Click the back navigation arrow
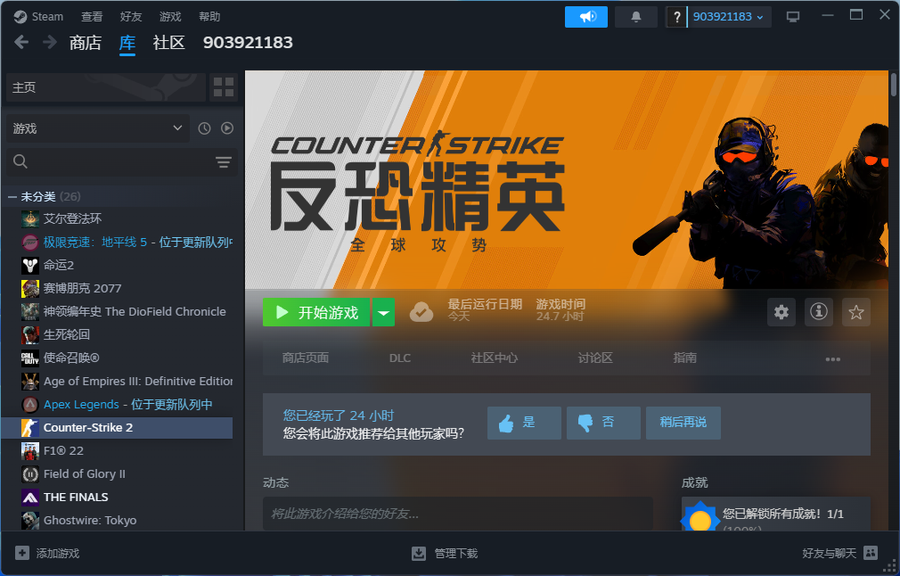Screen dimensions: 900x576 coord(21,42)
